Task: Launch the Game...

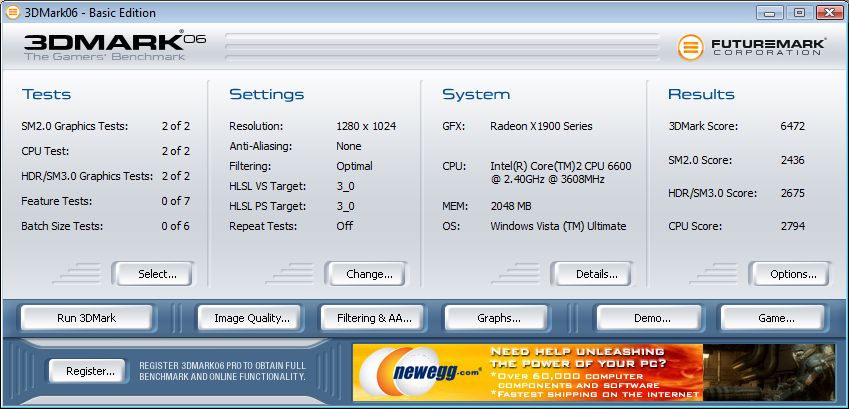Action: [773, 318]
